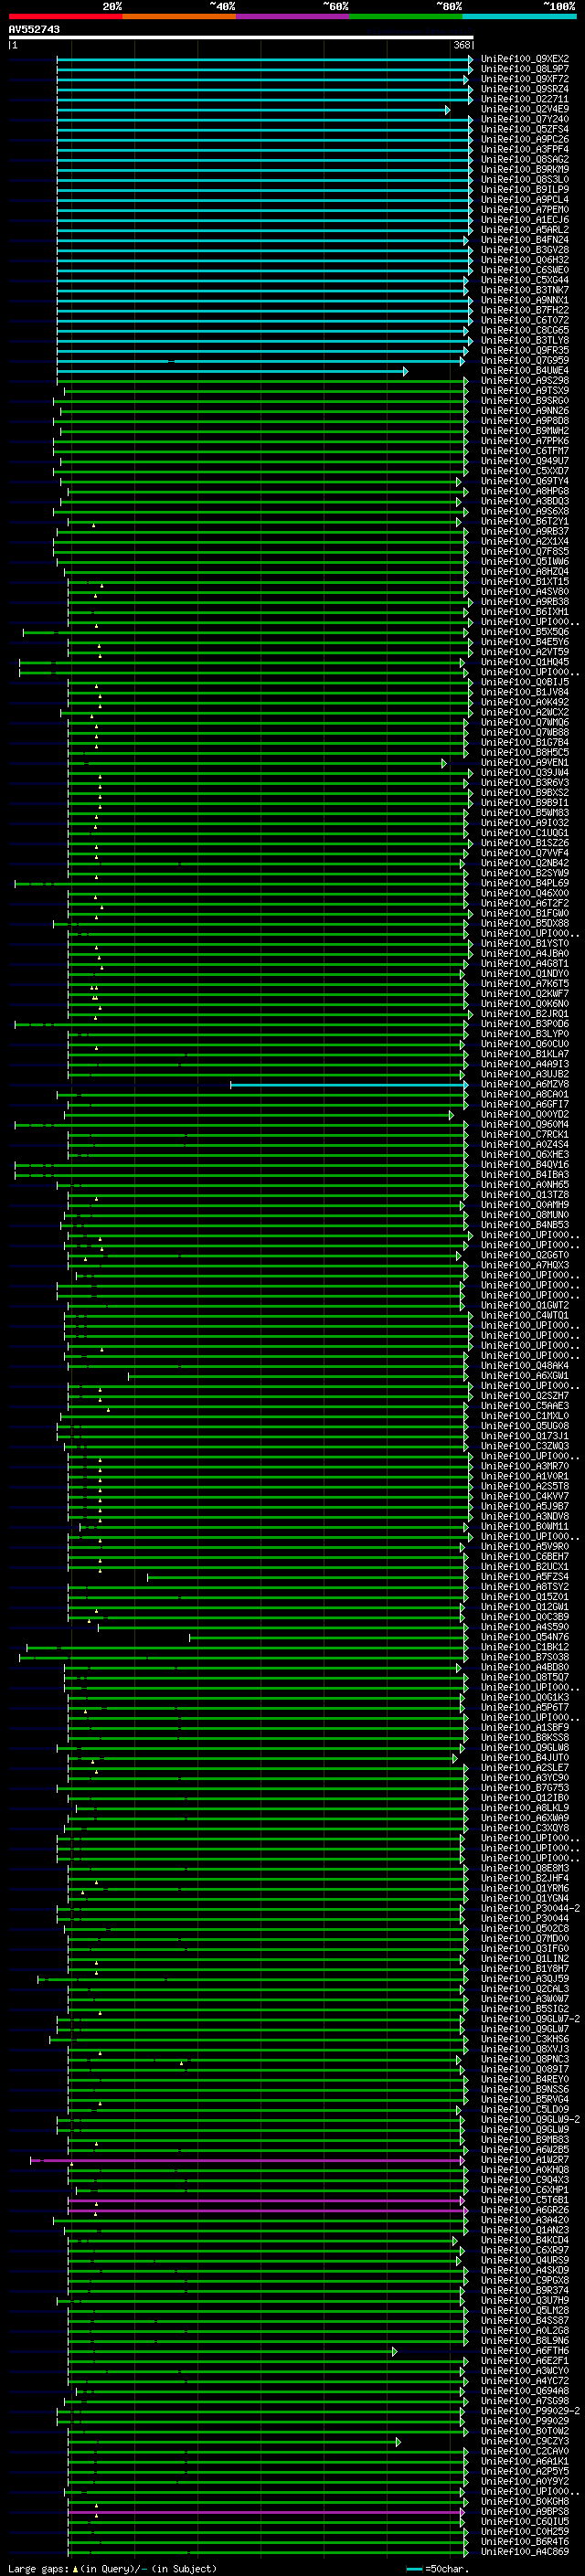Viewport: 585px width, 2576px height.
Task: Select the UniRef100_A7PEM0 label
Action: tap(525, 210)
